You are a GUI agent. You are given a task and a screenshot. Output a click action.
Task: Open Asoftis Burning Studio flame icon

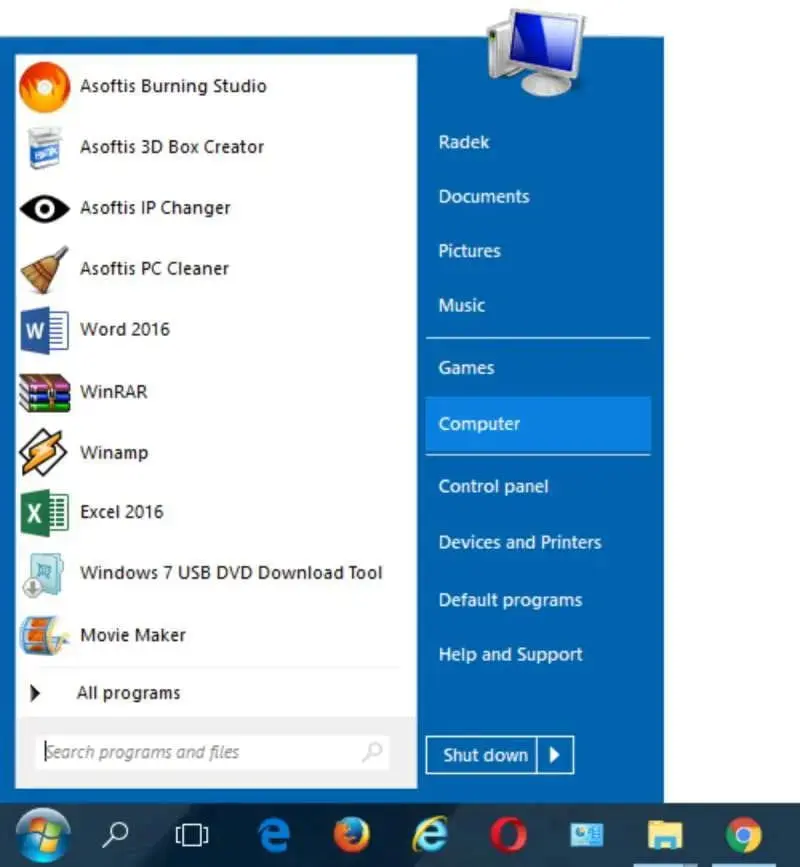point(45,87)
